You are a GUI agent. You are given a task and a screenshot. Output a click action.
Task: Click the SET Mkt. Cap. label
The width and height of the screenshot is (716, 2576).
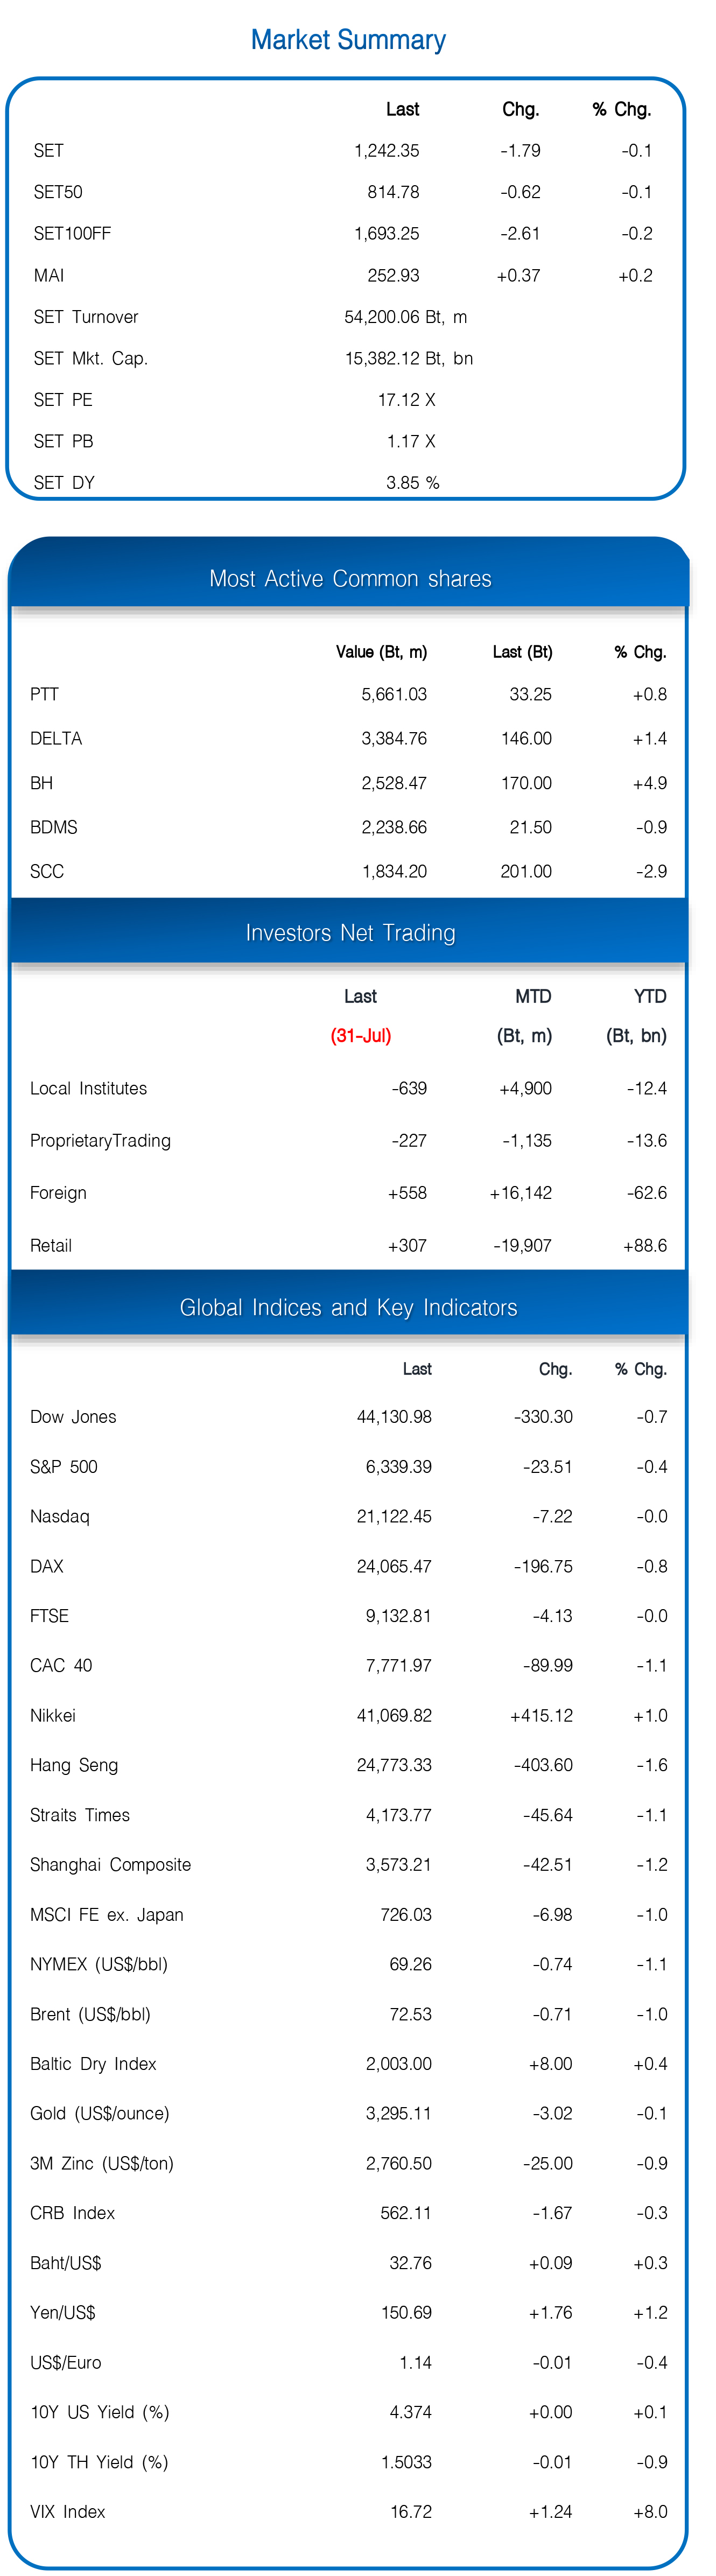coord(91,358)
